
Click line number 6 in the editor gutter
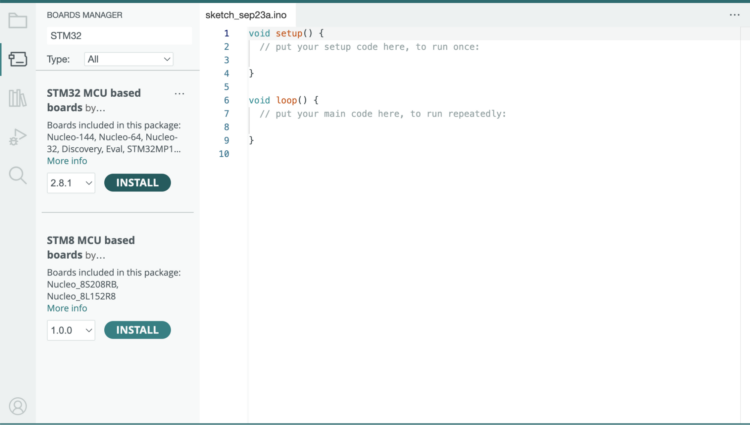pyautogui.click(x=226, y=100)
